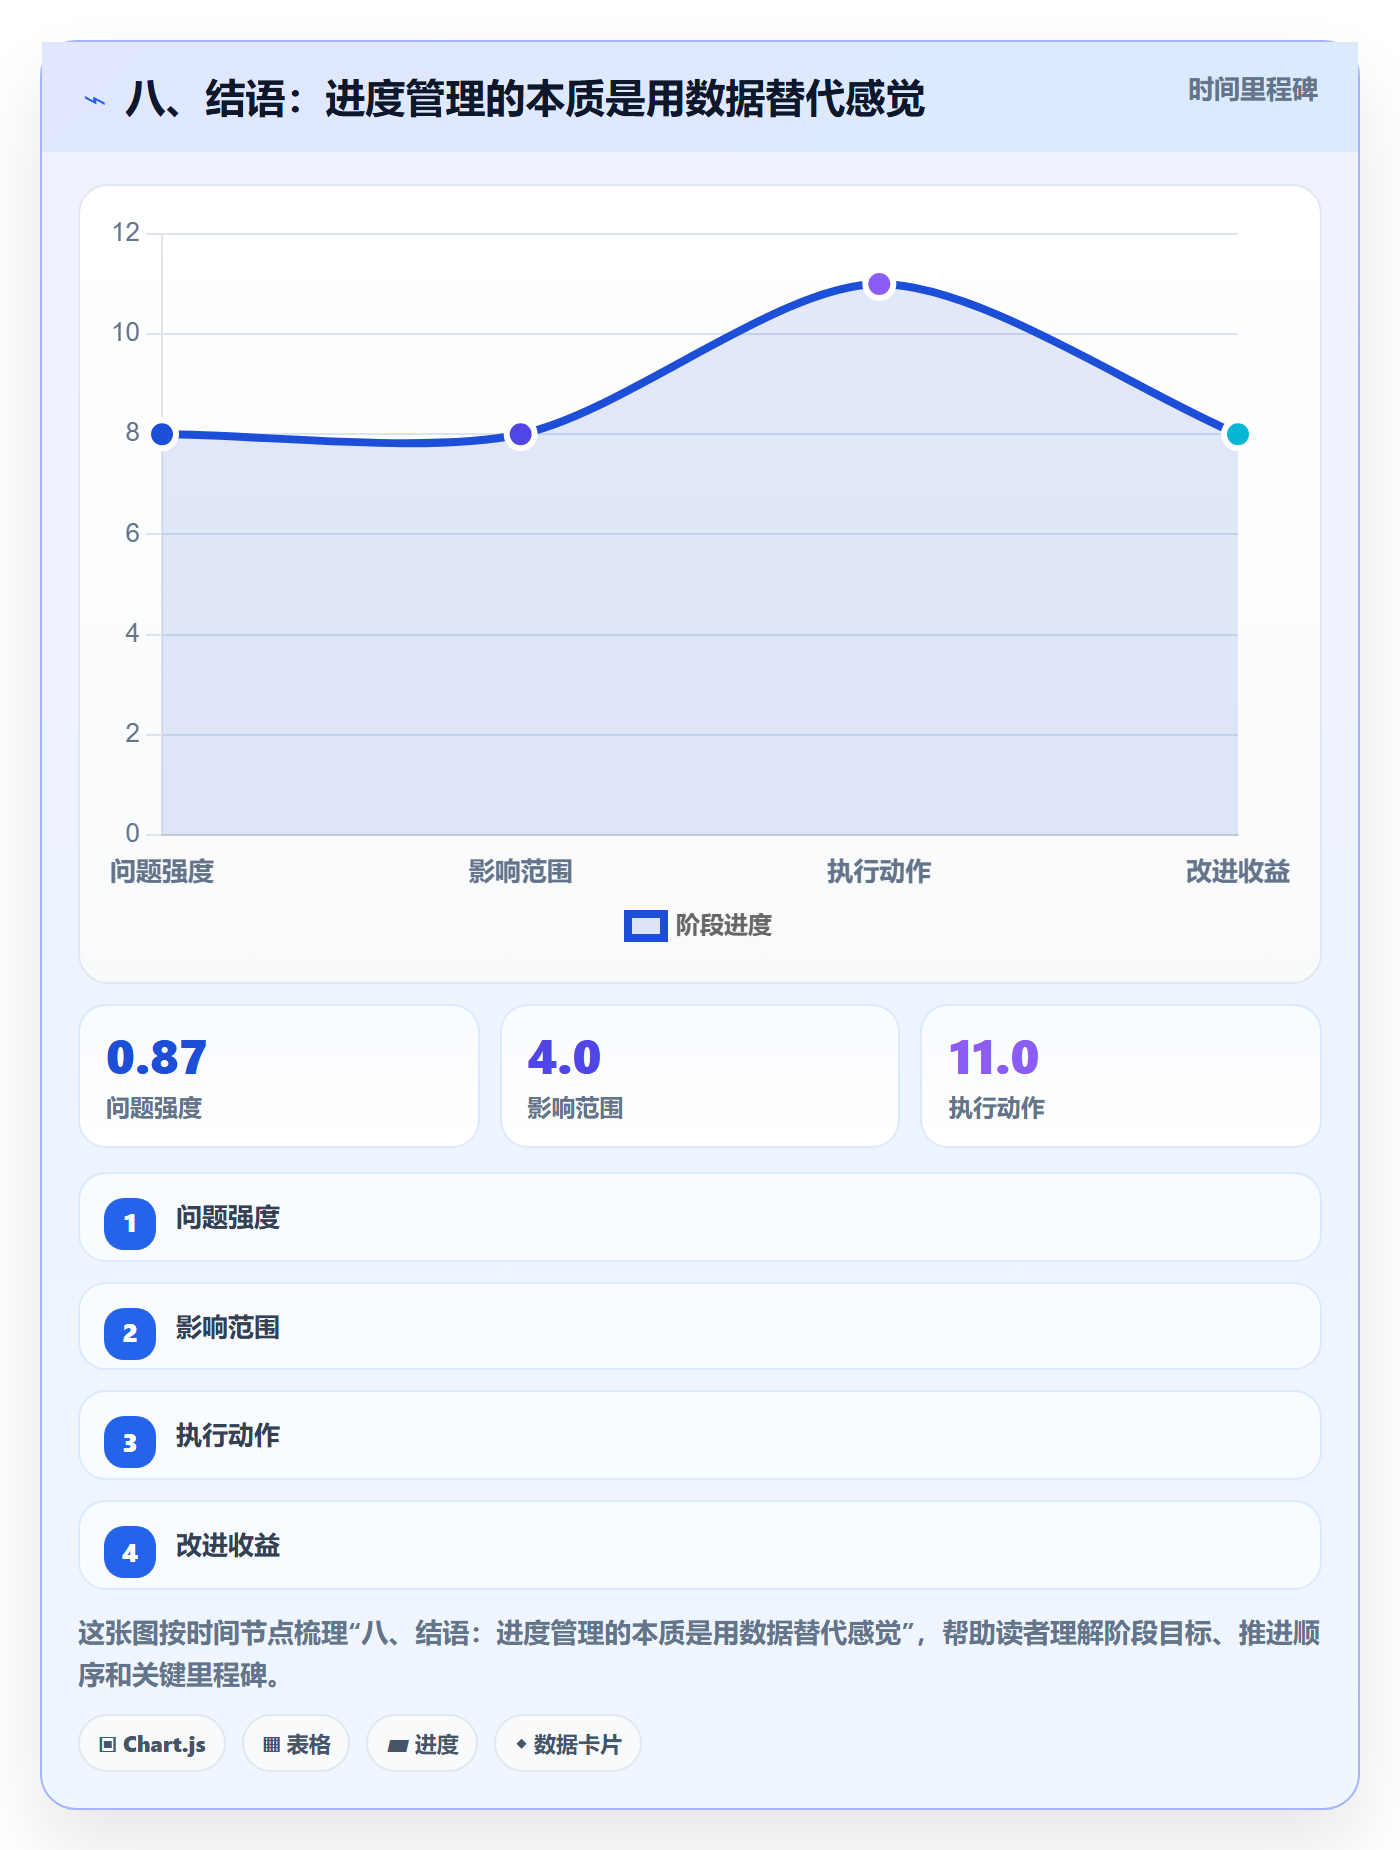Click the description paragraph starting 这张图按时间节点

[x=699, y=1654]
